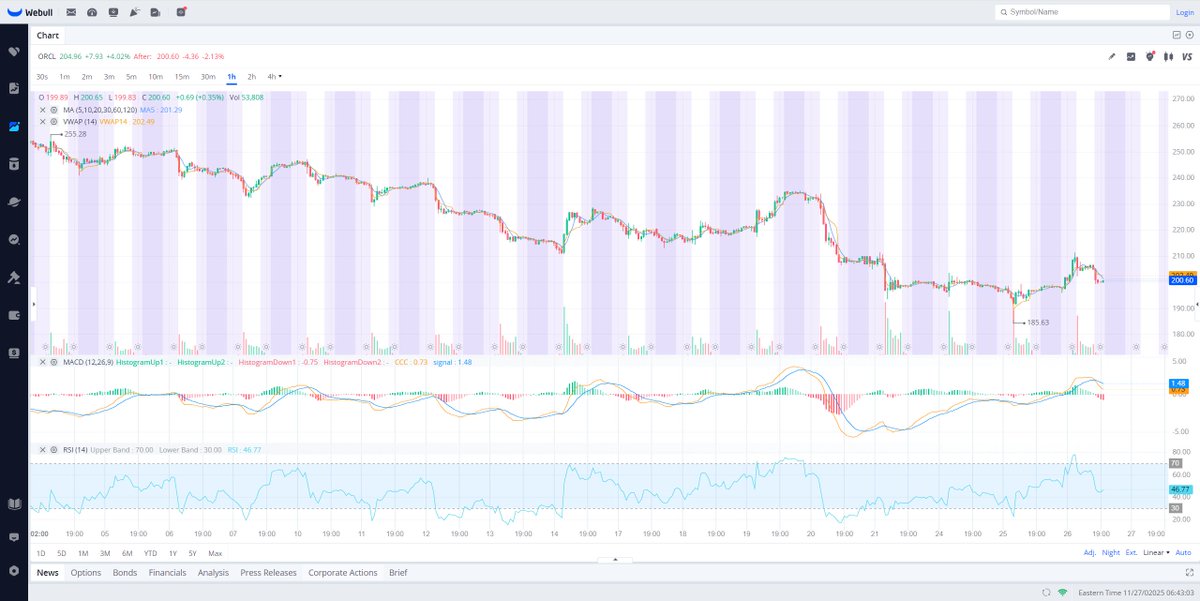Click the wifi connection icon in status bar
Viewport: 1200px width, 601px height.
tap(1062, 593)
